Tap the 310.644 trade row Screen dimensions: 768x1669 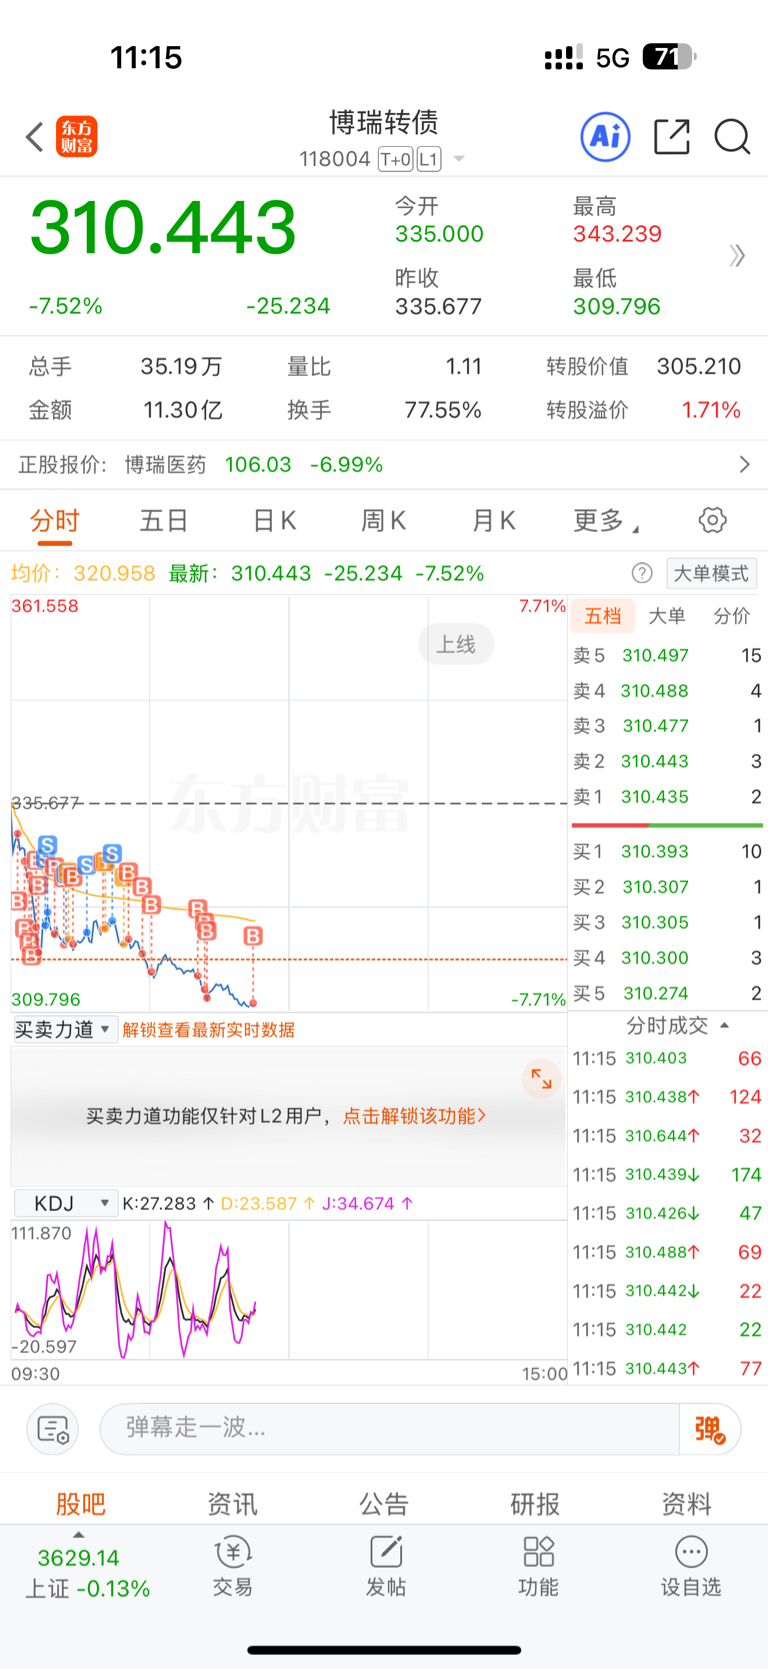[x=667, y=1136]
